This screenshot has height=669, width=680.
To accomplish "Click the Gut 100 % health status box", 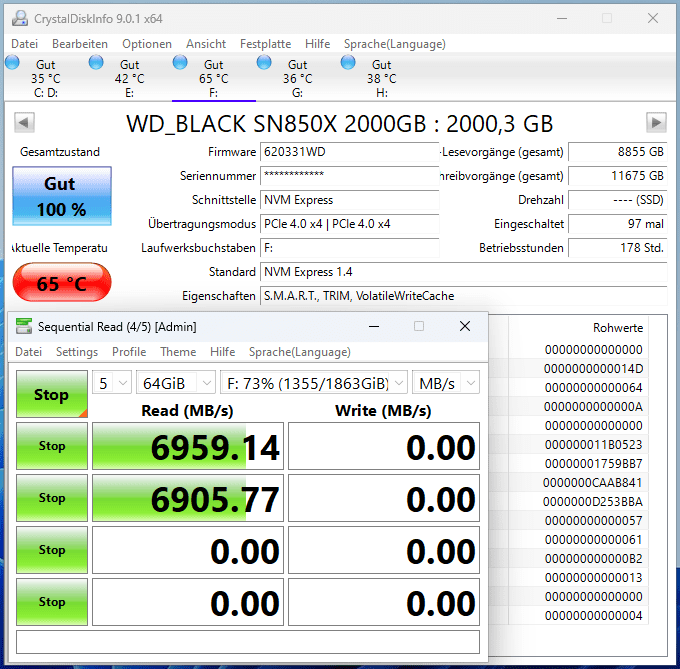I will (x=62, y=196).
